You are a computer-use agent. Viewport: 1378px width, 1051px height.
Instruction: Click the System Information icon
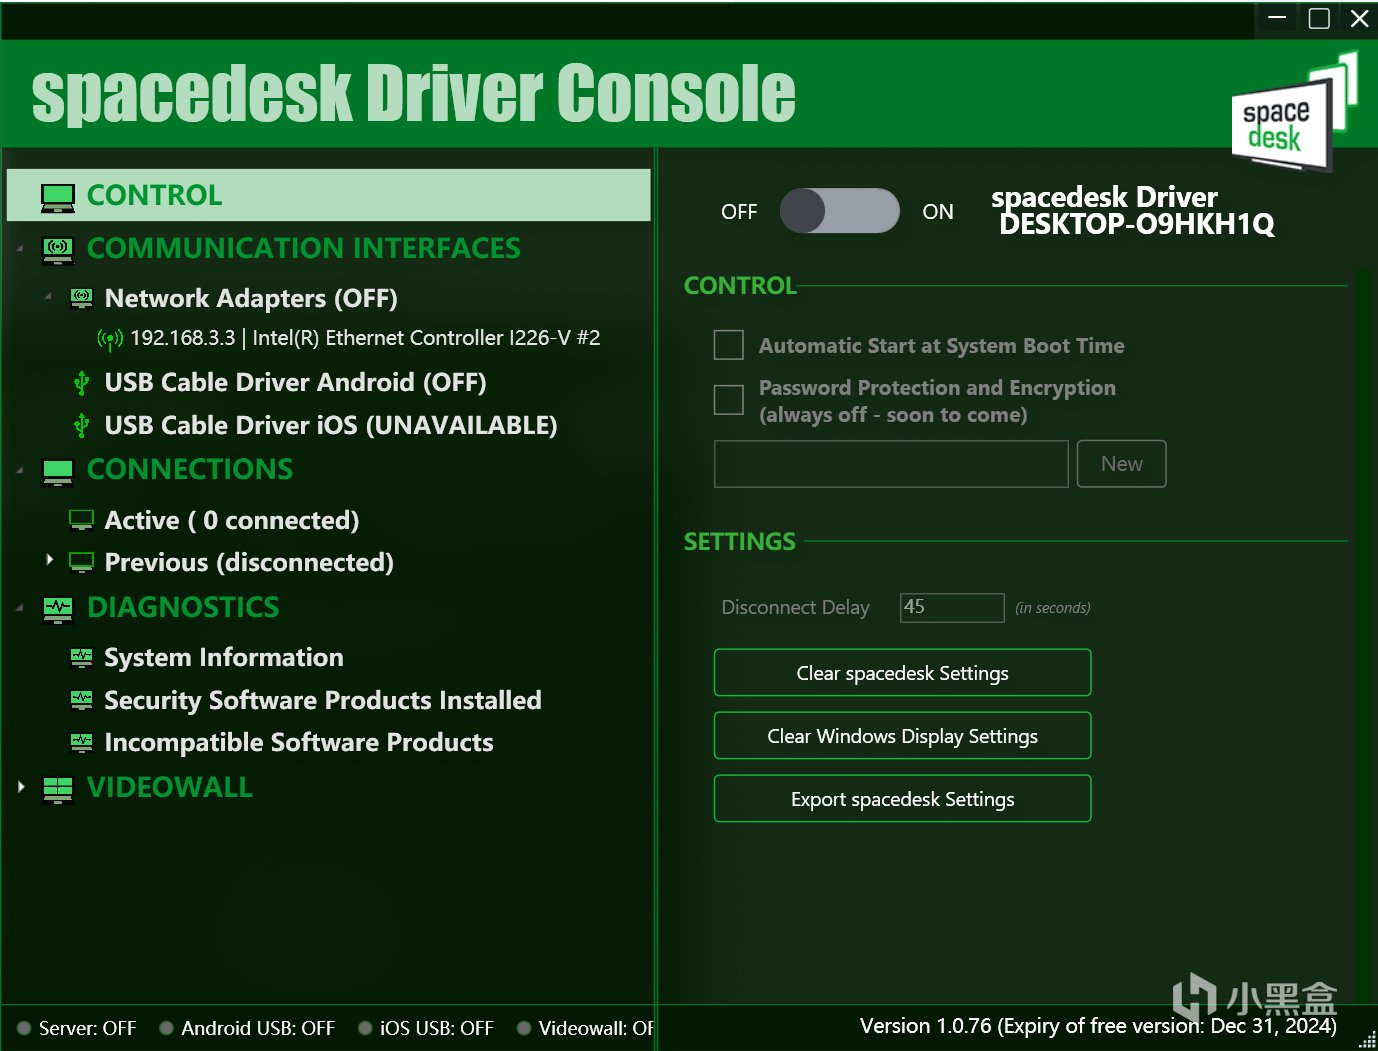[x=81, y=658]
